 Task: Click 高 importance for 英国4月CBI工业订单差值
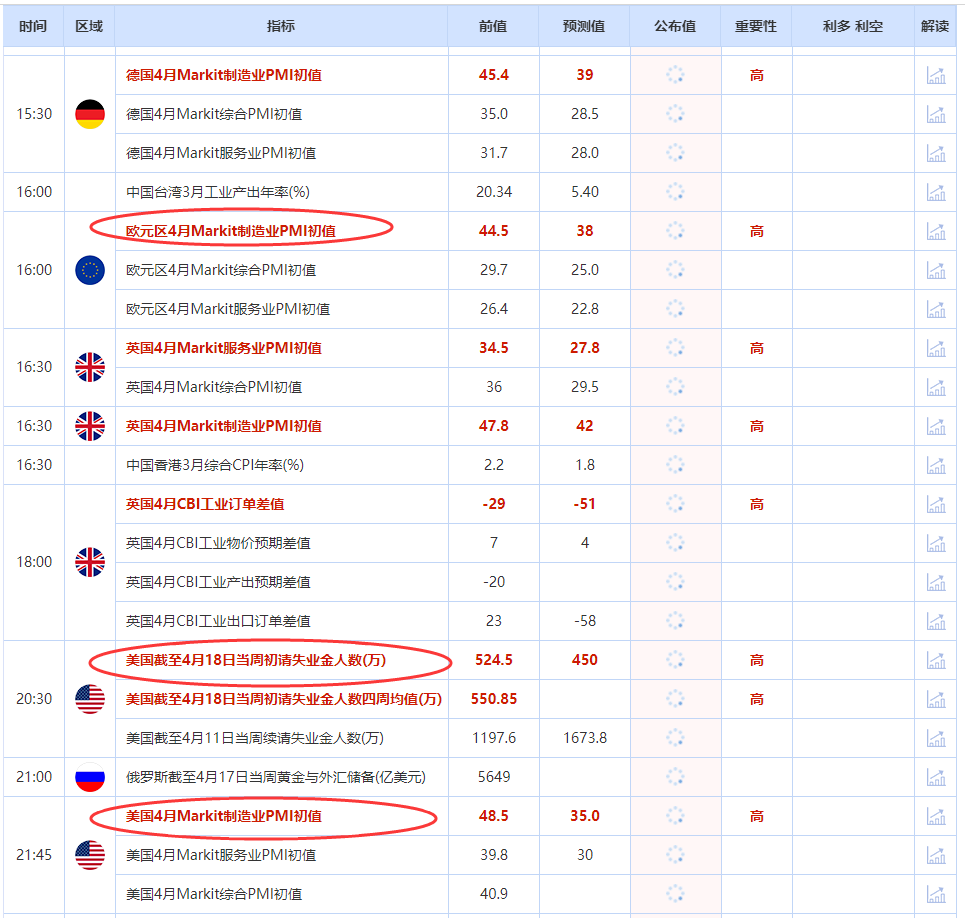[756, 505]
